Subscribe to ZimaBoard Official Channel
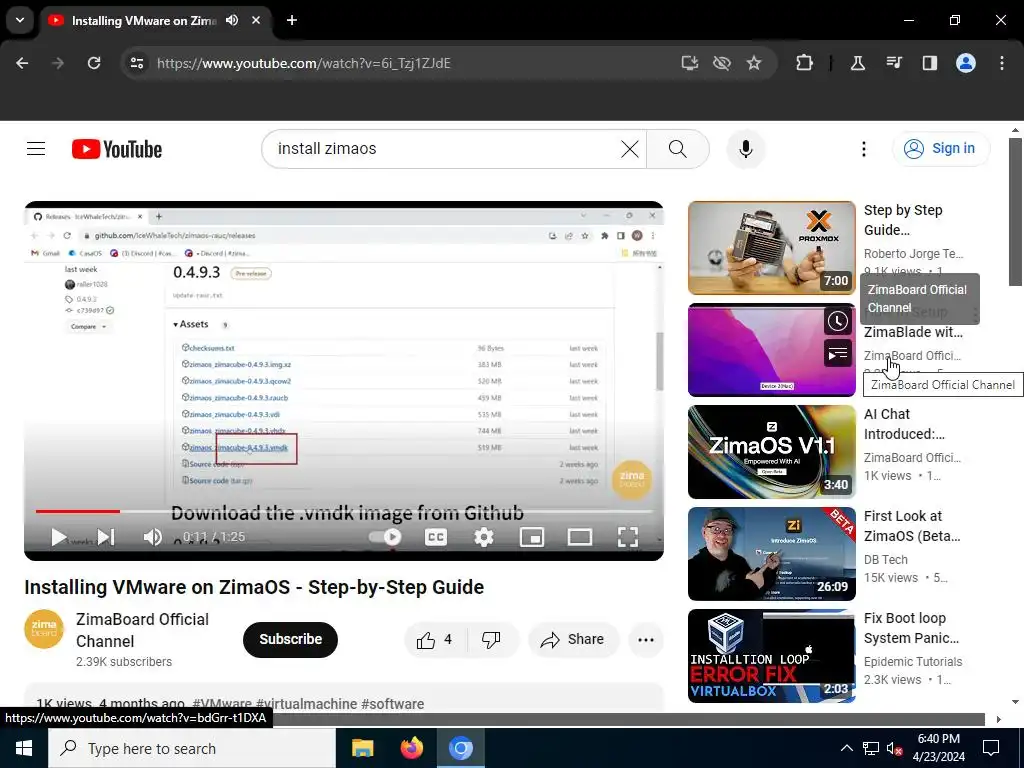 point(291,639)
